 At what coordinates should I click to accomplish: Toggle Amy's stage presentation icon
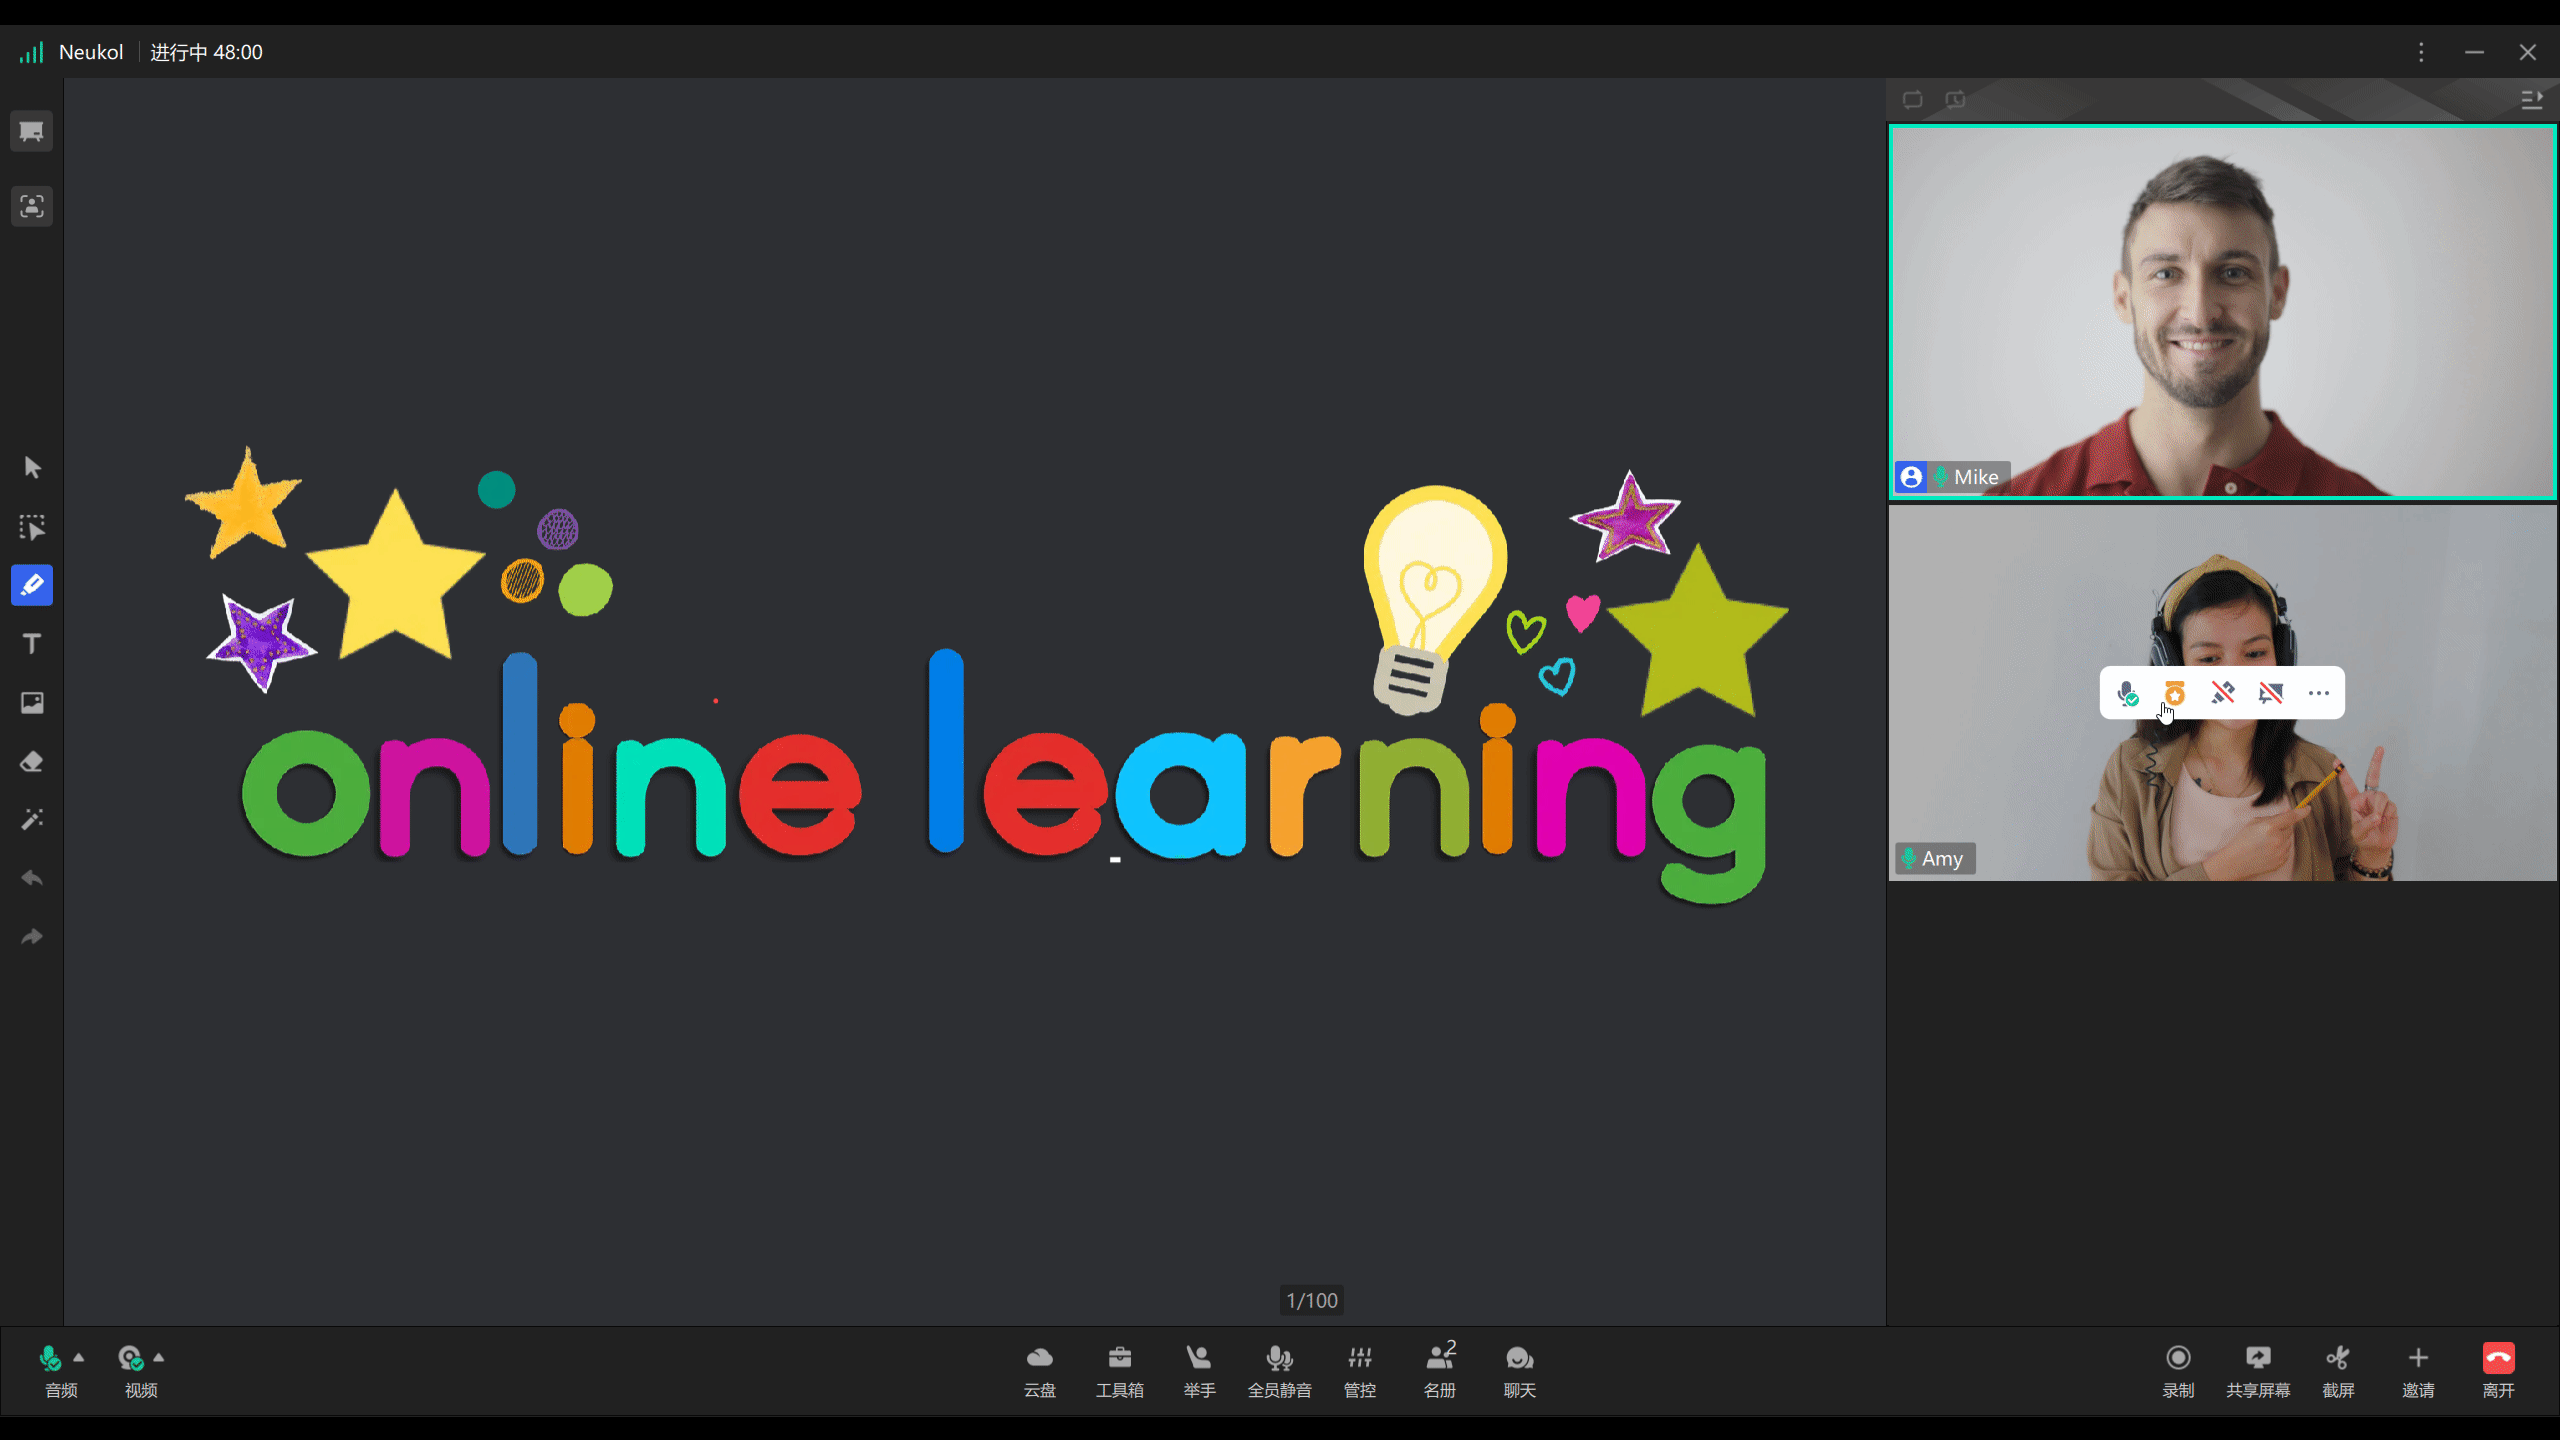tap(2271, 693)
